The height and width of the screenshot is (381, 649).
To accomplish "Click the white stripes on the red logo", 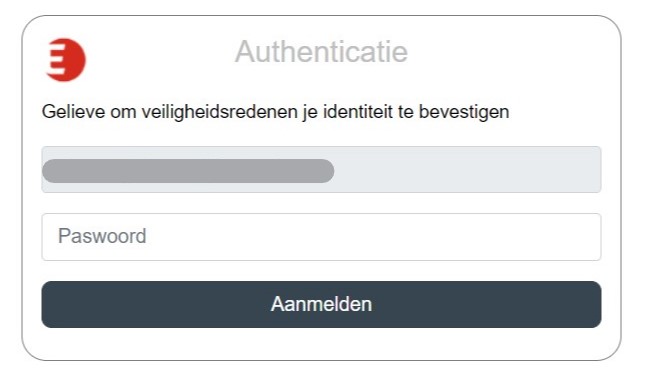I will [56, 60].
